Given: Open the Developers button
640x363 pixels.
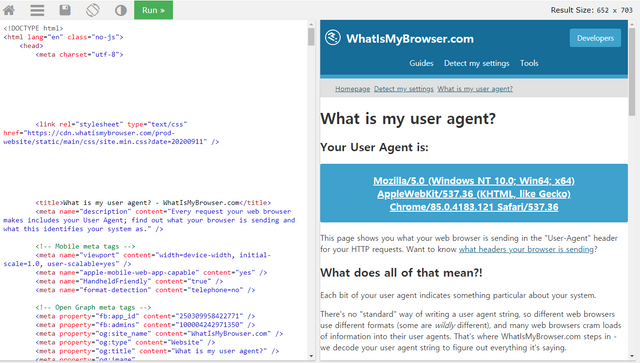Looking at the screenshot, I should click(595, 38).
